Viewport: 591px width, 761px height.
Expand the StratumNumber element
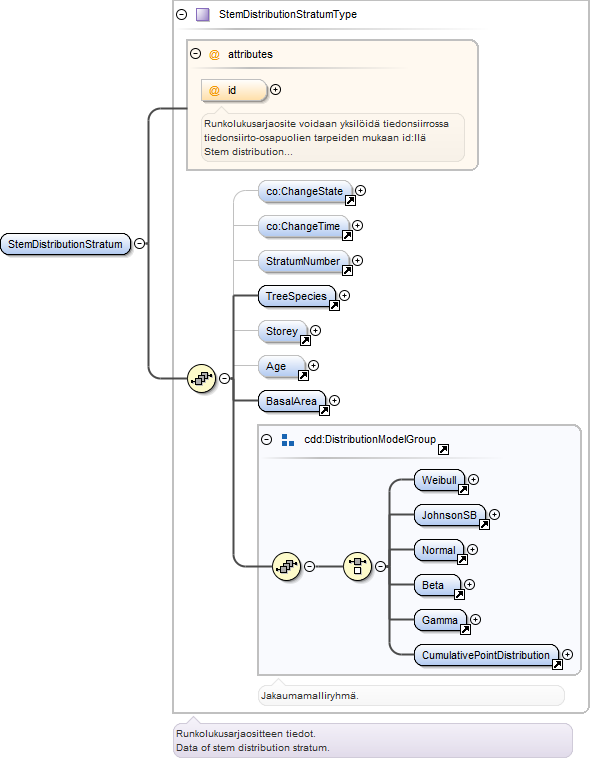tap(358, 261)
